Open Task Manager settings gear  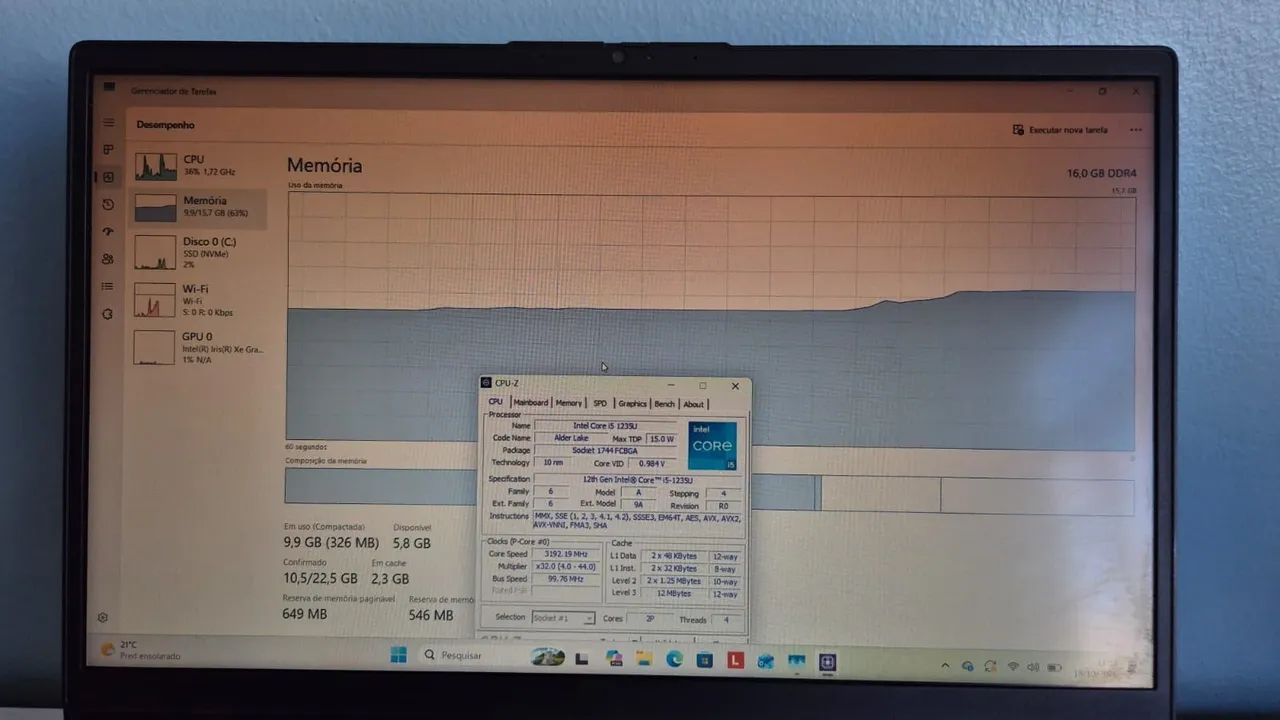[103, 618]
